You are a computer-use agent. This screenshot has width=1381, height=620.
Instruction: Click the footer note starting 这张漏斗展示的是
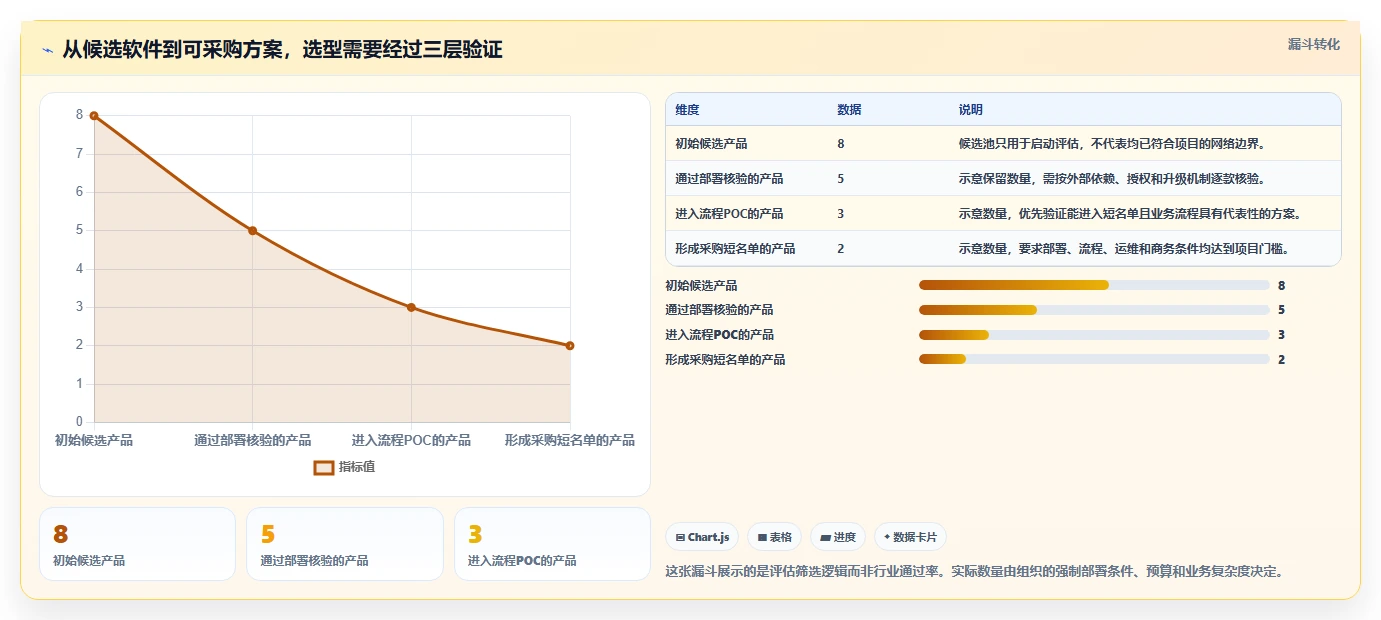click(x=974, y=572)
